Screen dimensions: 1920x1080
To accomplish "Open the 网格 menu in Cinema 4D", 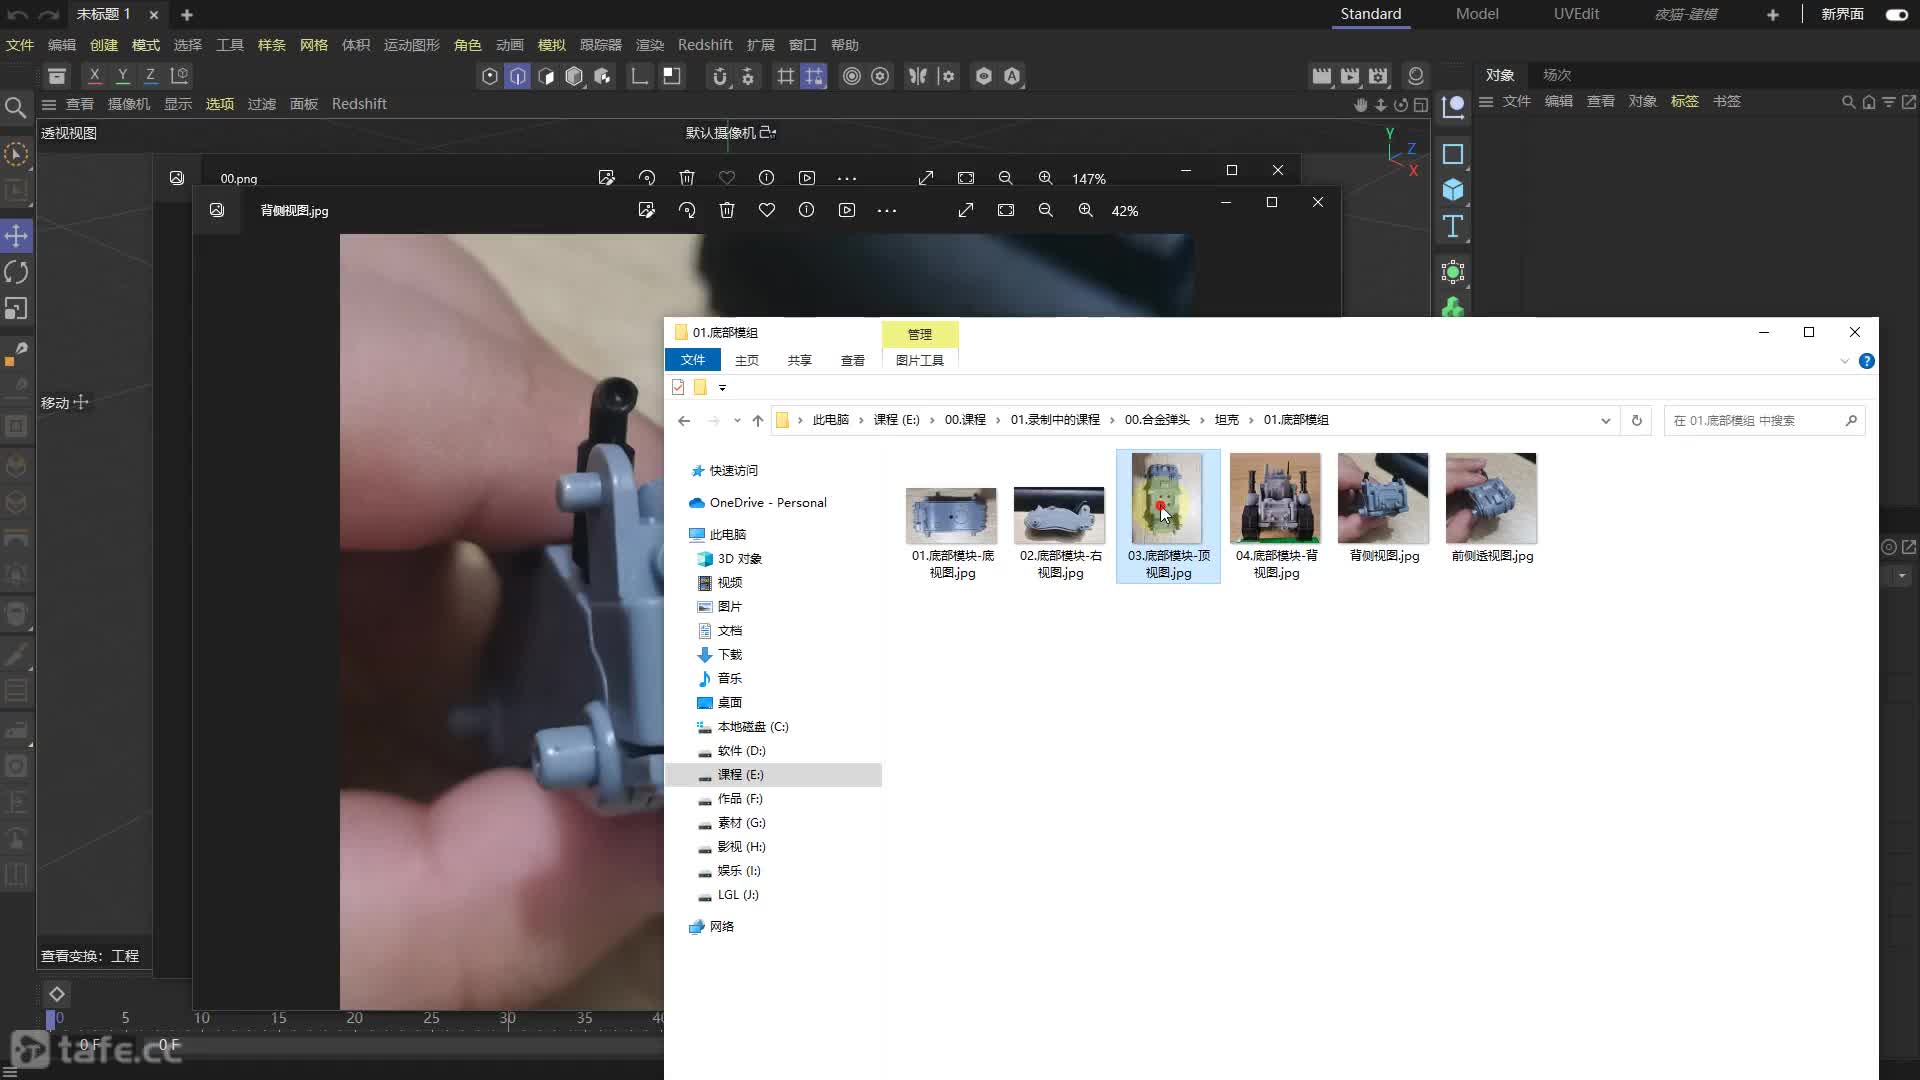I will tap(314, 45).
